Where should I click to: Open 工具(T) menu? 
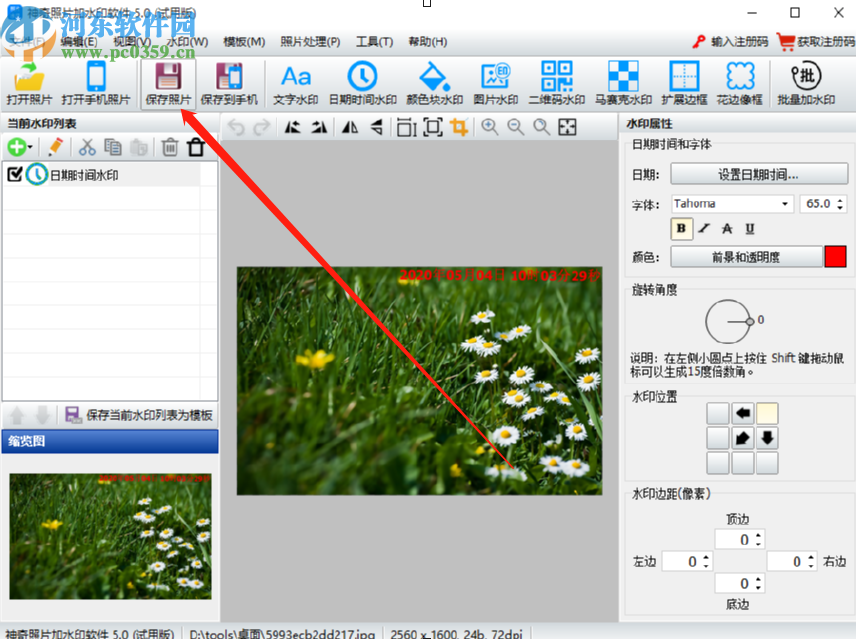374,42
